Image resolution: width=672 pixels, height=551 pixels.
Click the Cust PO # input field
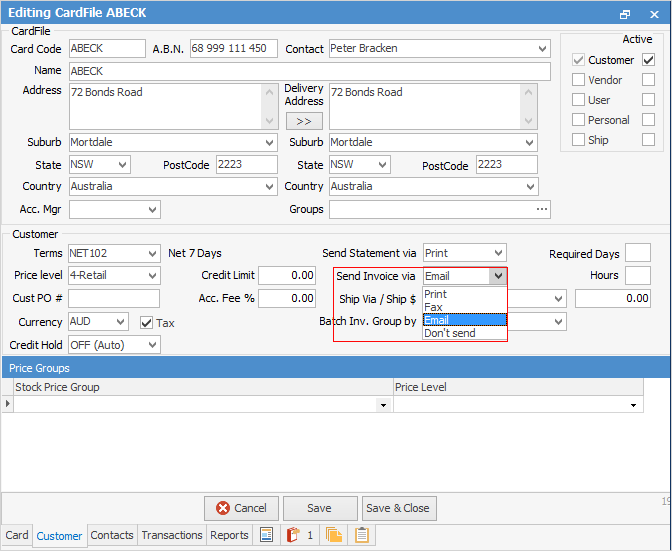click(114, 298)
